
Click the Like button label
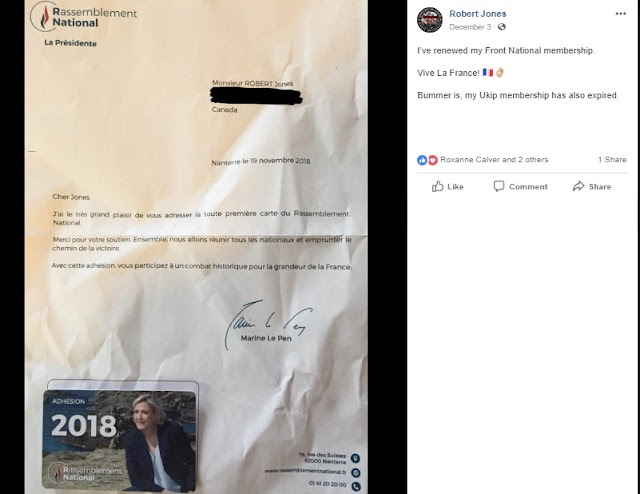point(455,187)
